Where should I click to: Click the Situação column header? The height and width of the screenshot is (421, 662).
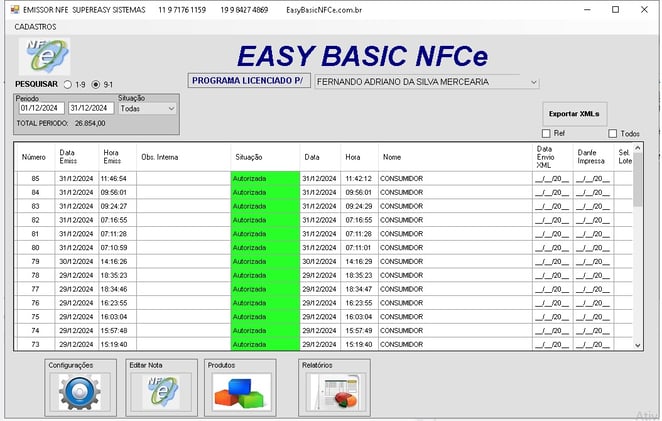pos(265,157)
